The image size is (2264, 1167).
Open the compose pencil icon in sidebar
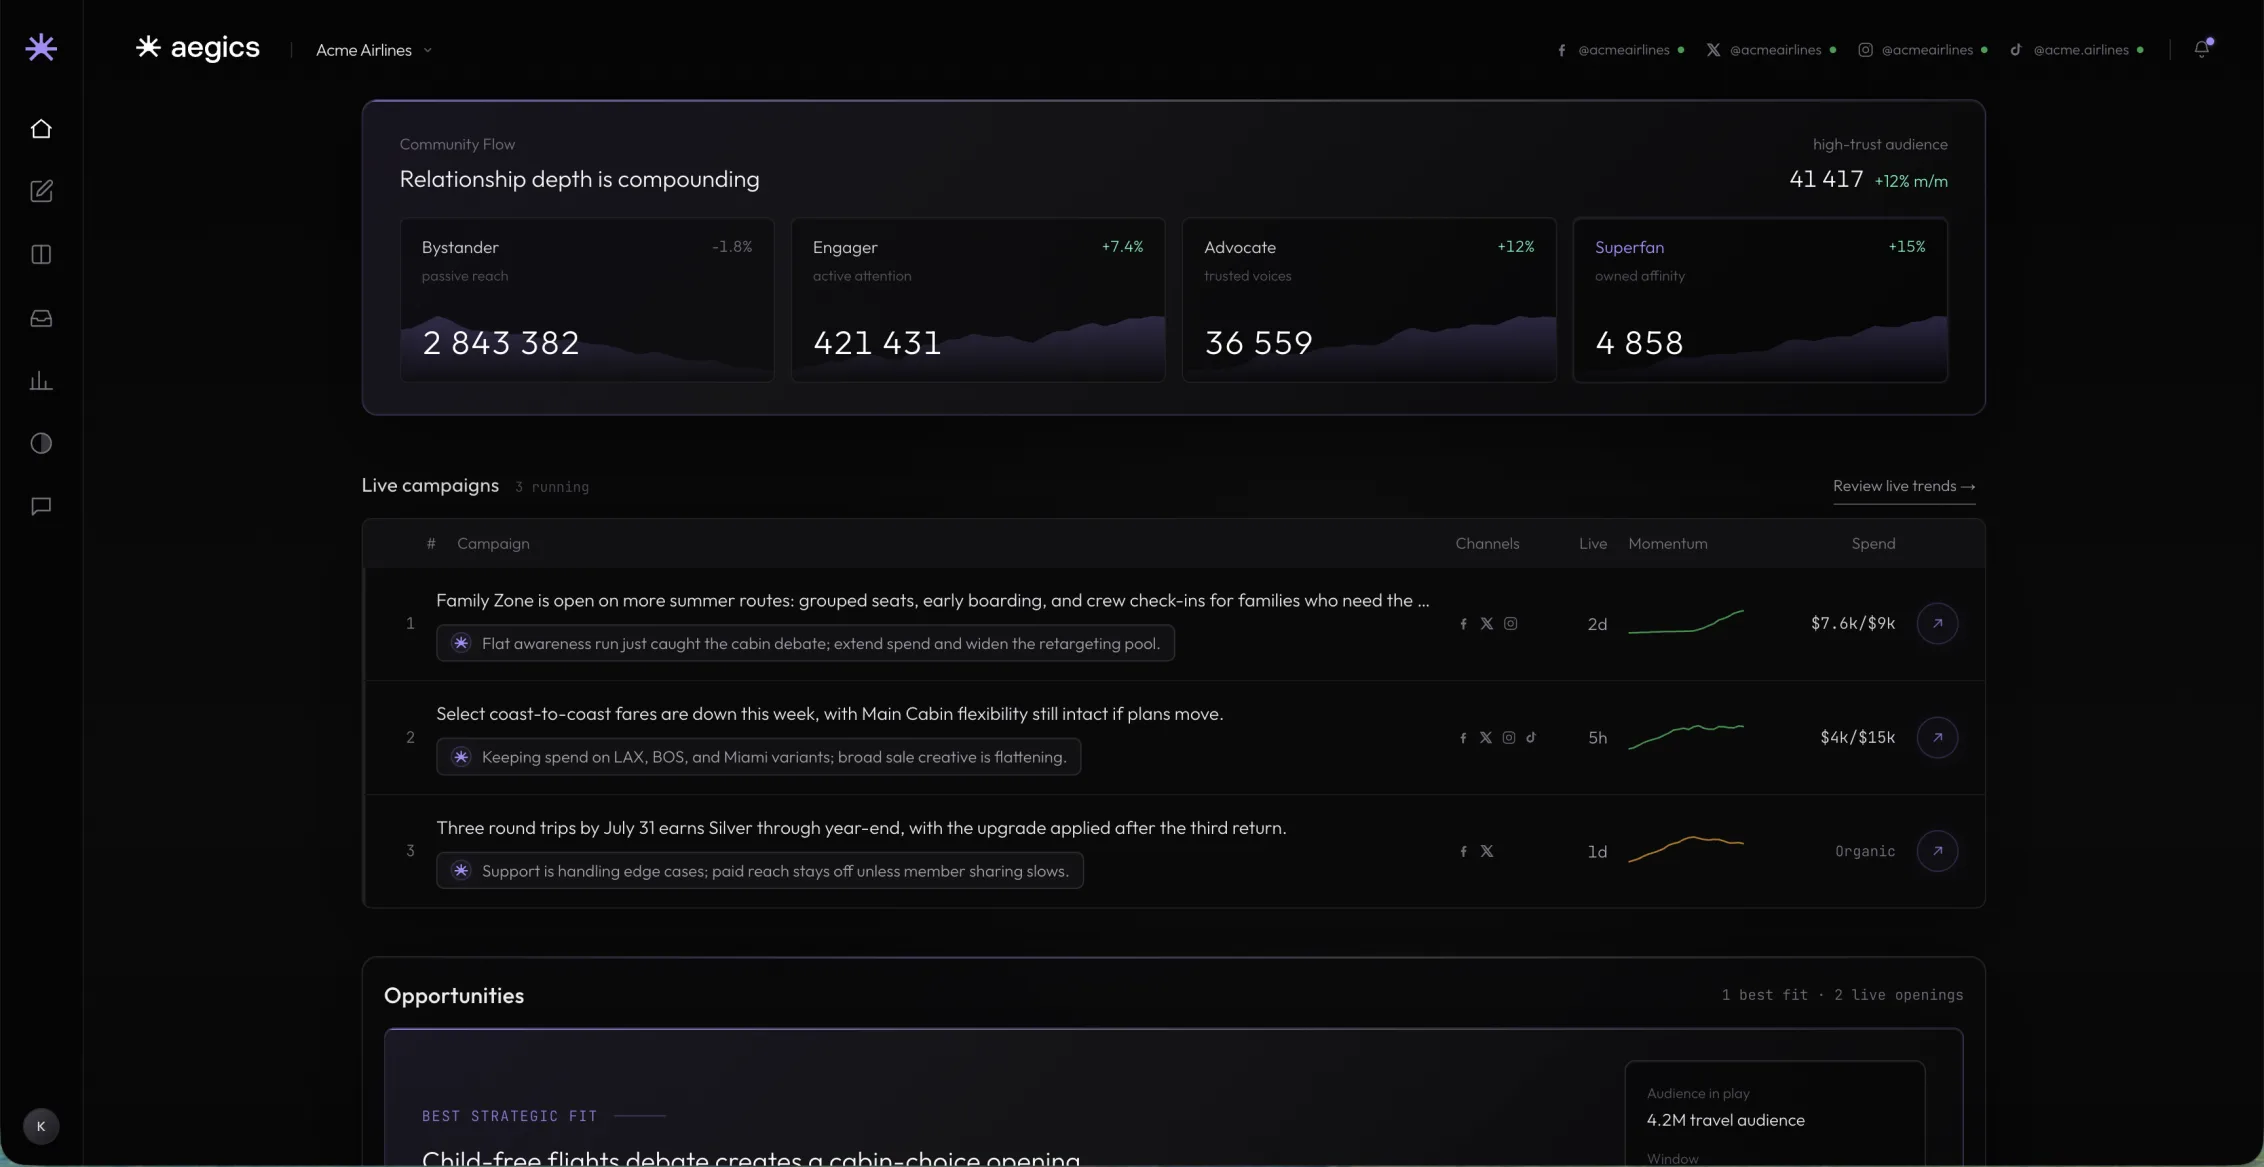click(41, 191)
